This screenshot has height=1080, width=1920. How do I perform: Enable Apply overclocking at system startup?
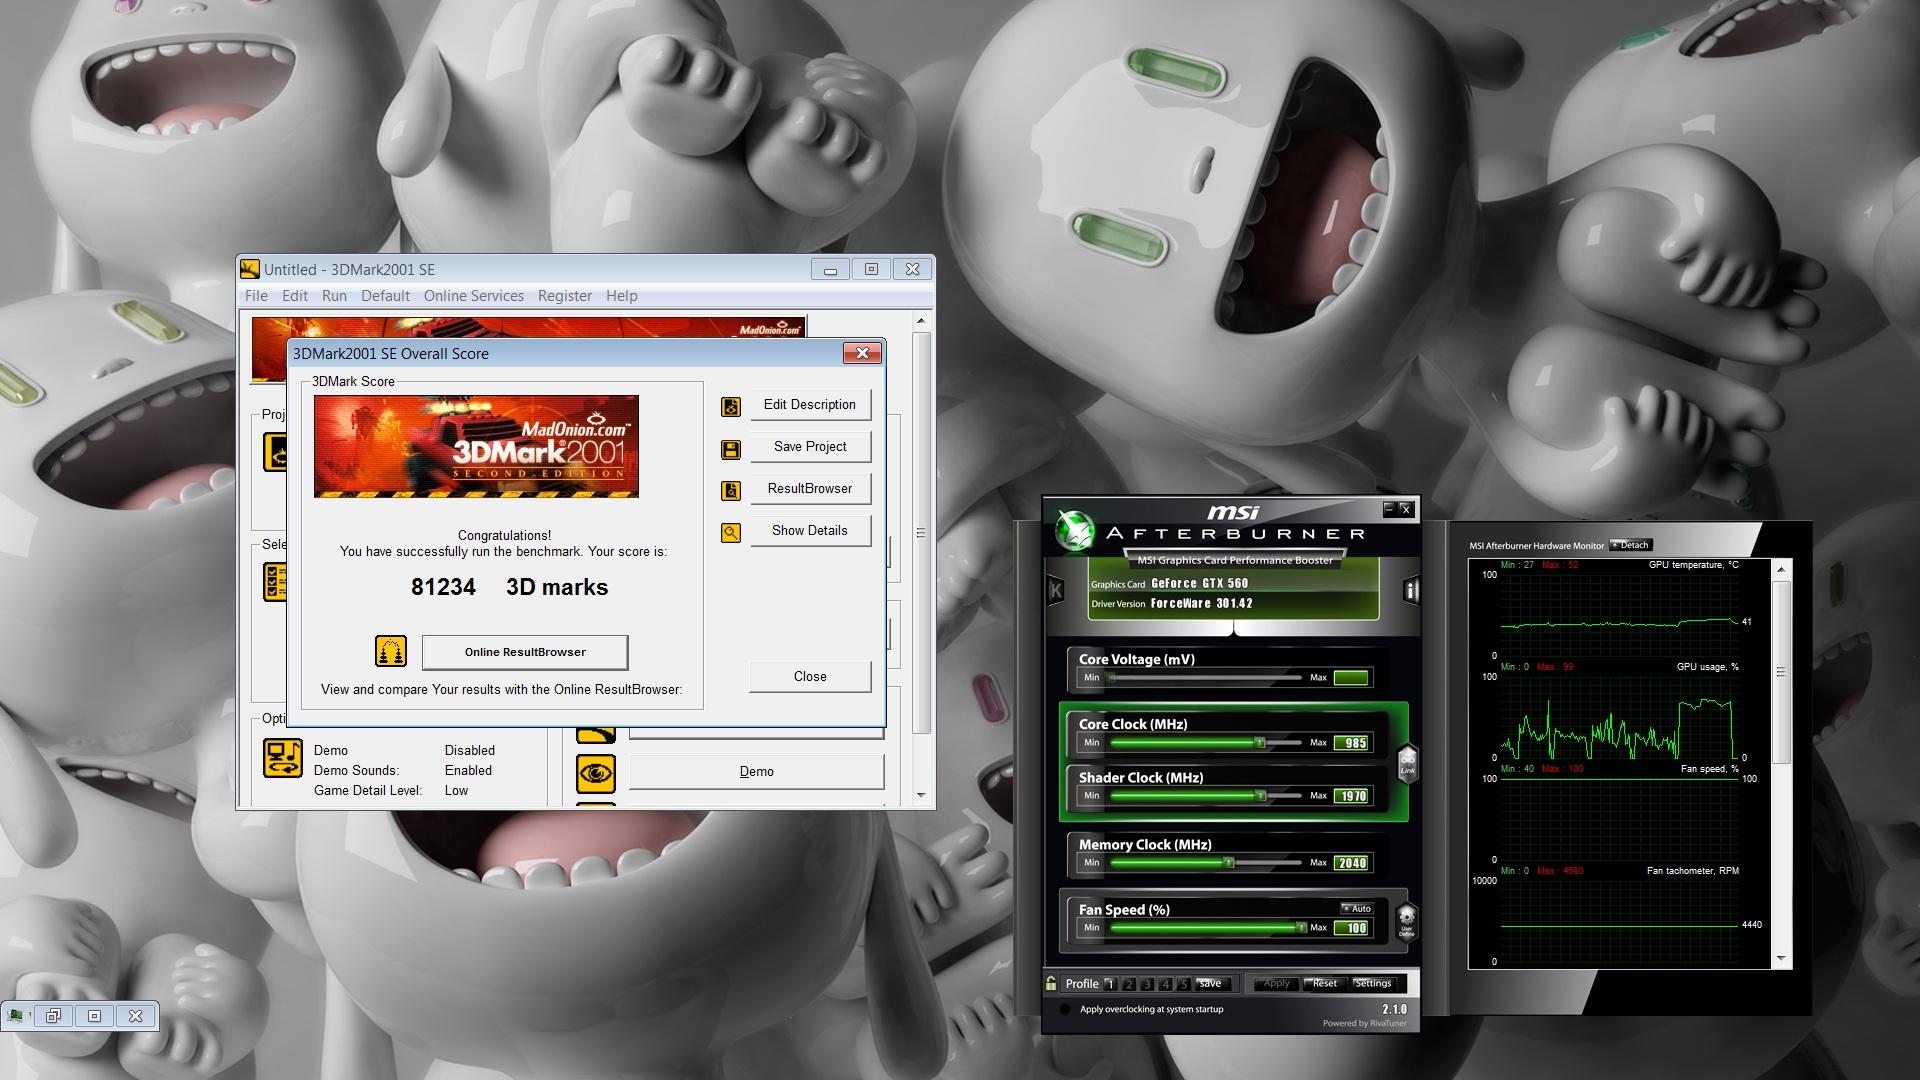[x=1066, y=1010]
